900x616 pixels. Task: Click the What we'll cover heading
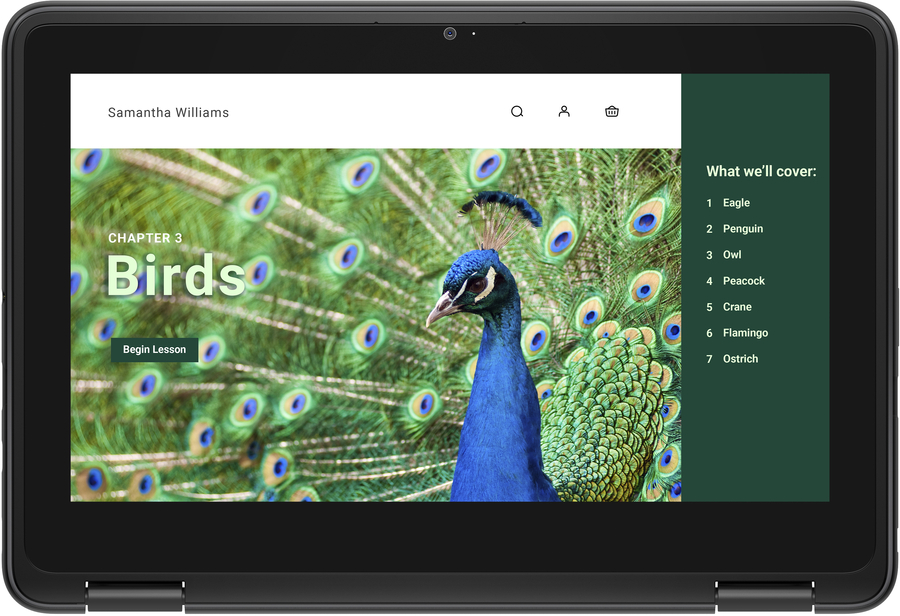pyautogui.click(x=761, y=171)
